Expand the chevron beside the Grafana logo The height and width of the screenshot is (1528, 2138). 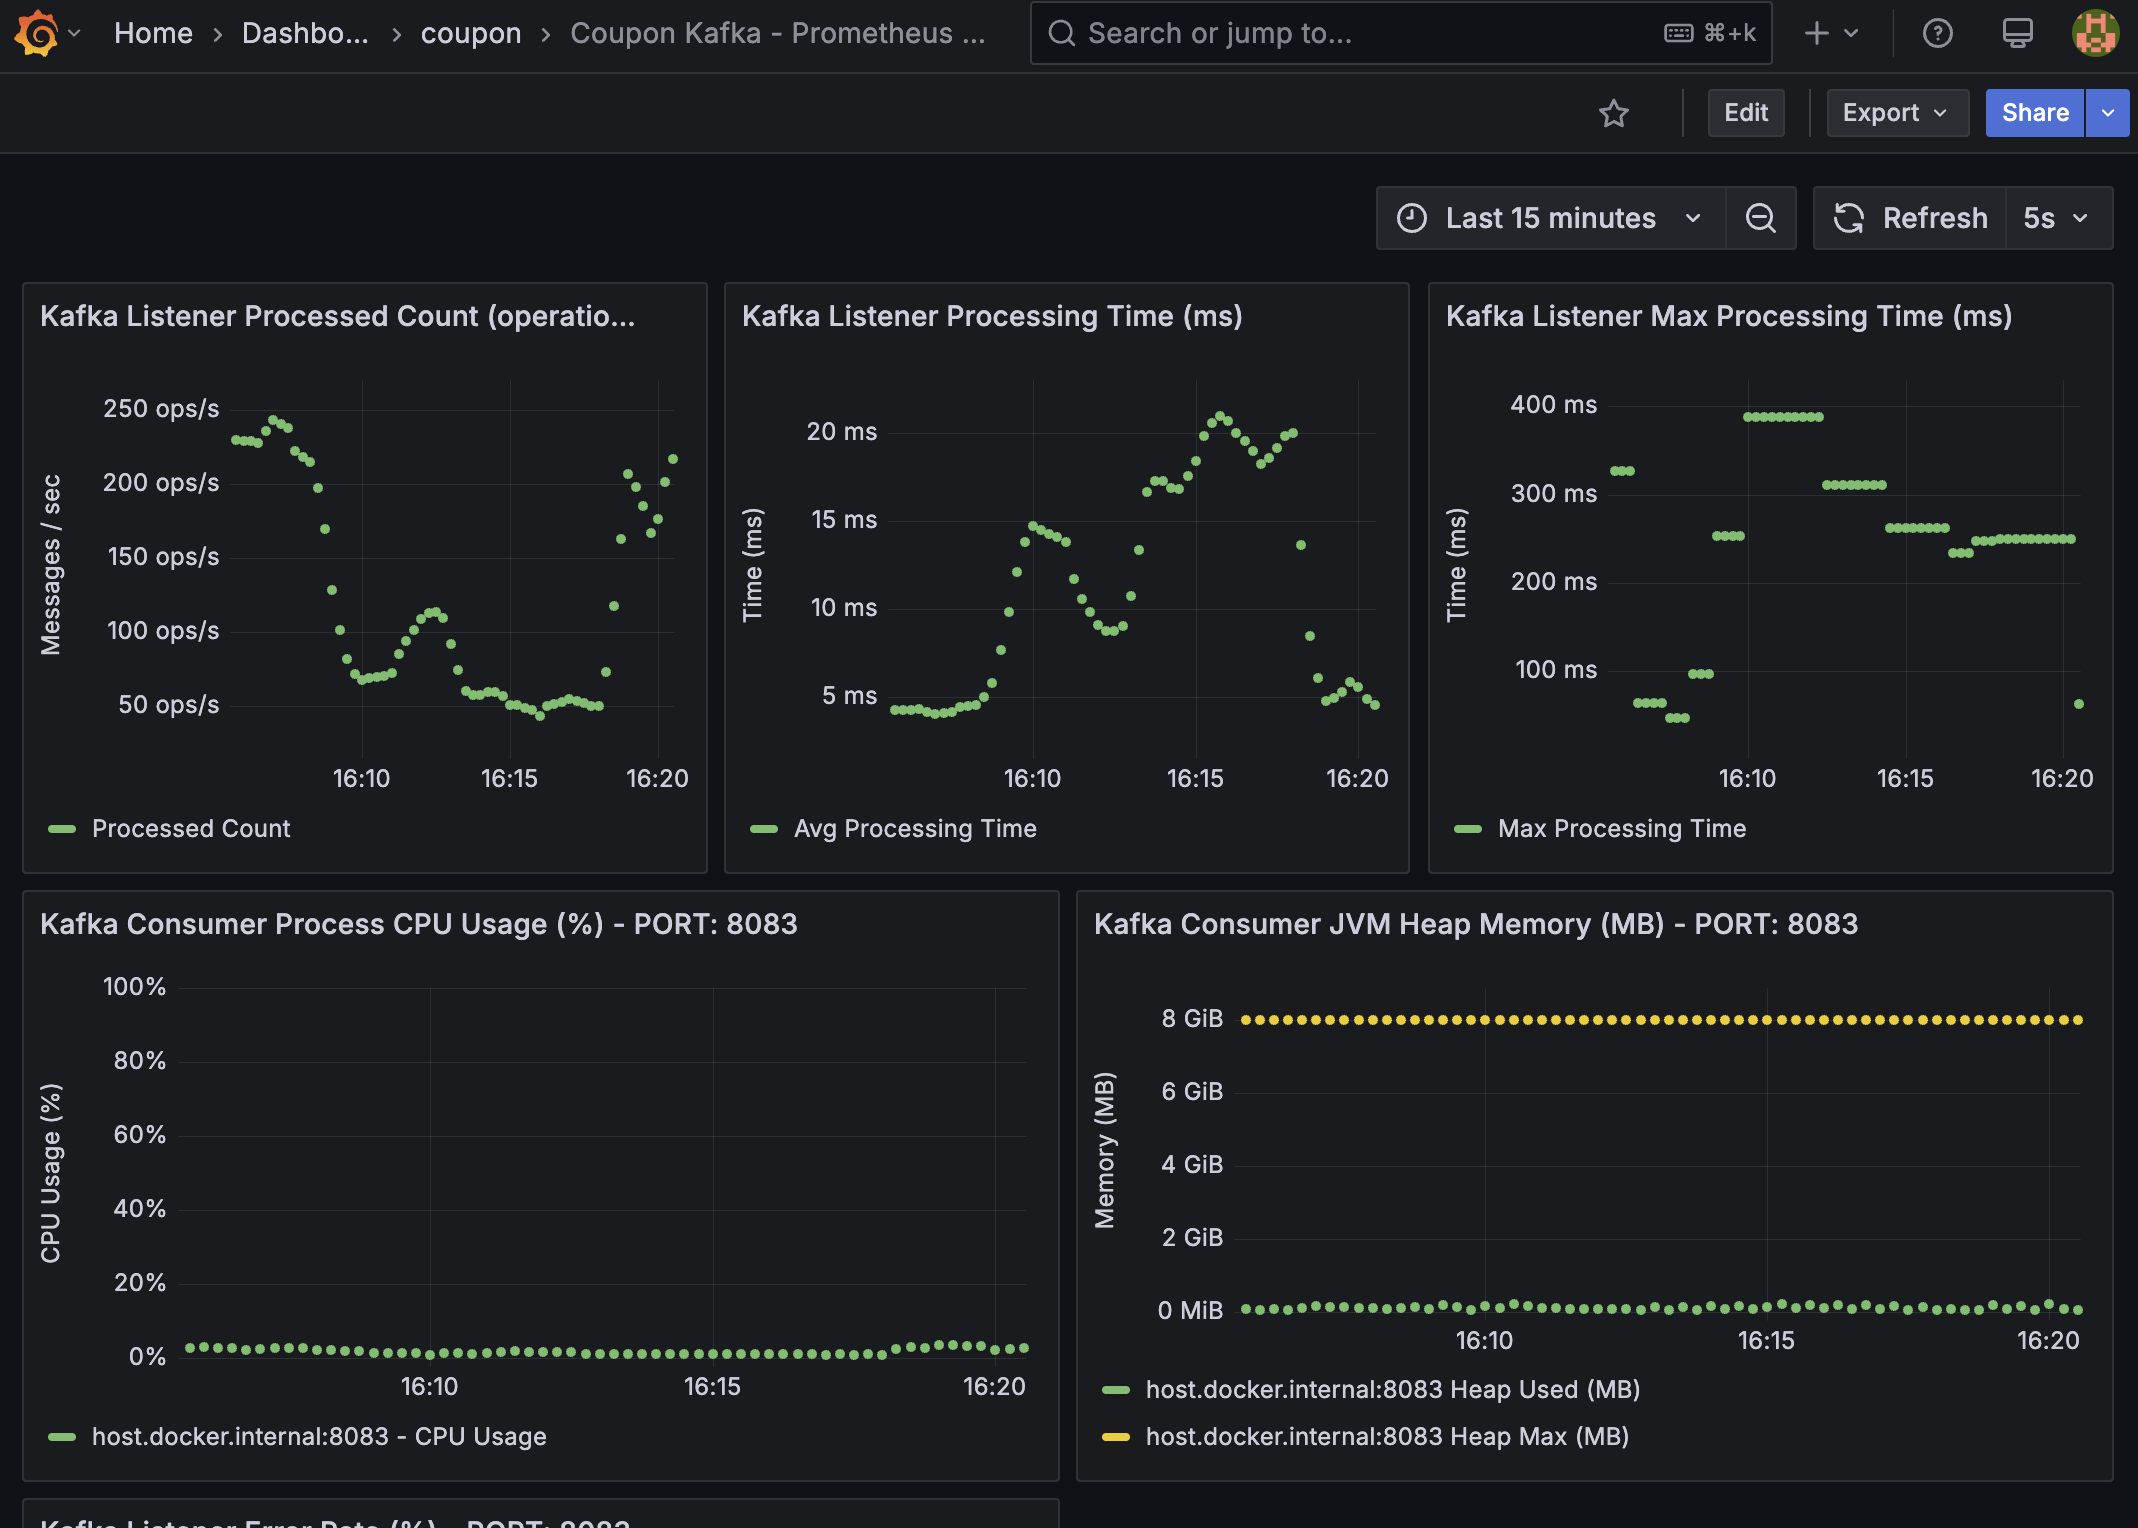tap(75, 33)
